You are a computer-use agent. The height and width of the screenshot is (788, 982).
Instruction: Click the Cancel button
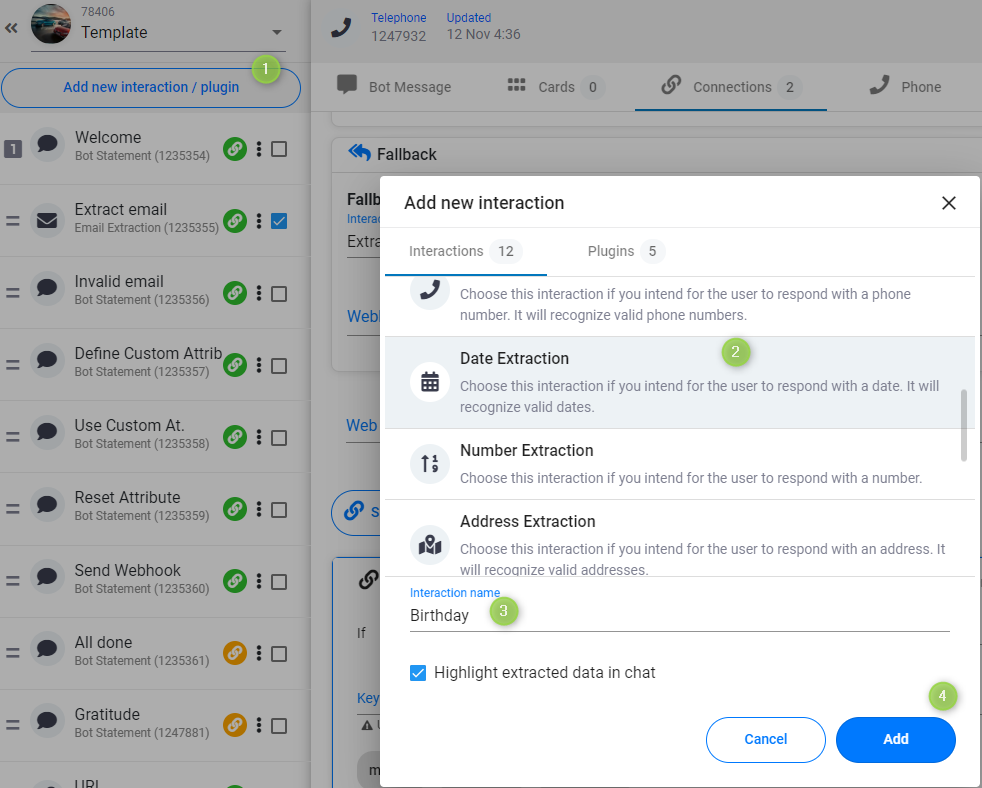coord(765,740)
